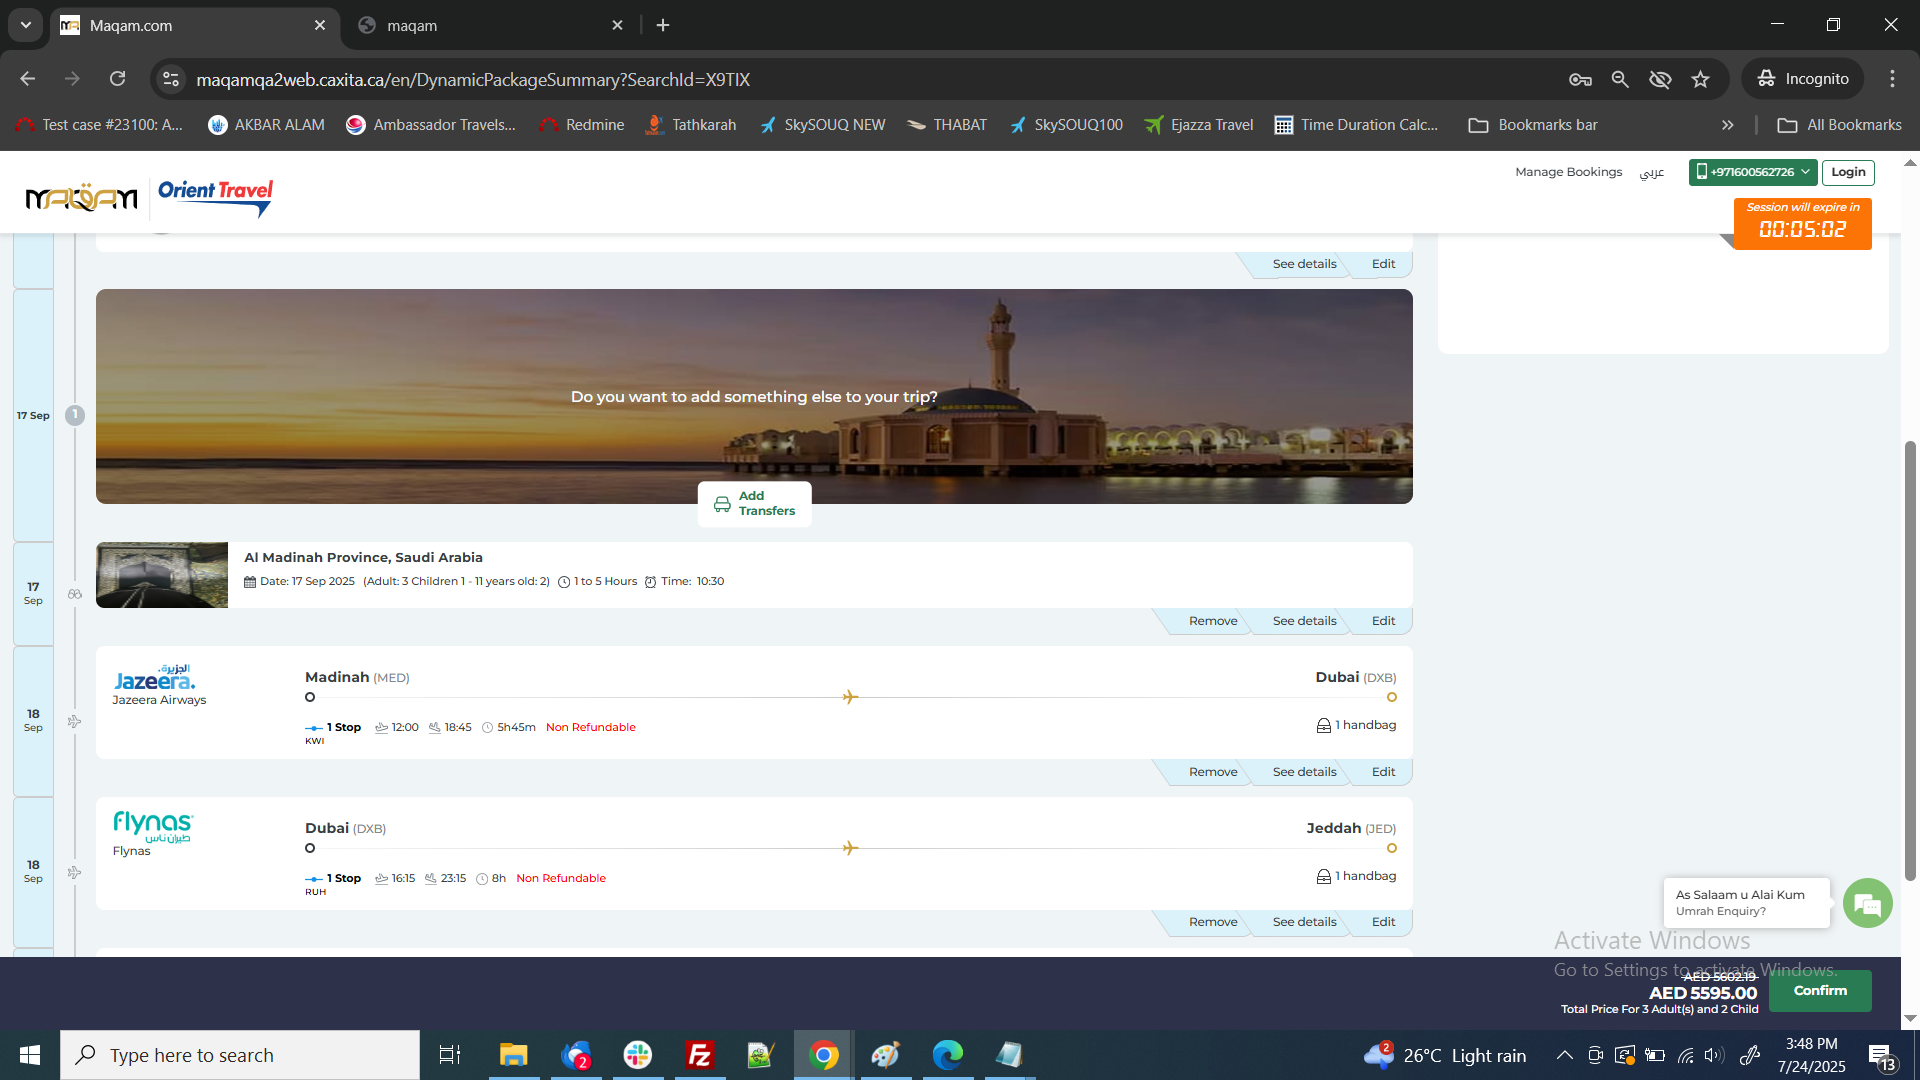Click the Maqam logo in header
Screen dimensions: 1920x1080
[x=81, y=198]
